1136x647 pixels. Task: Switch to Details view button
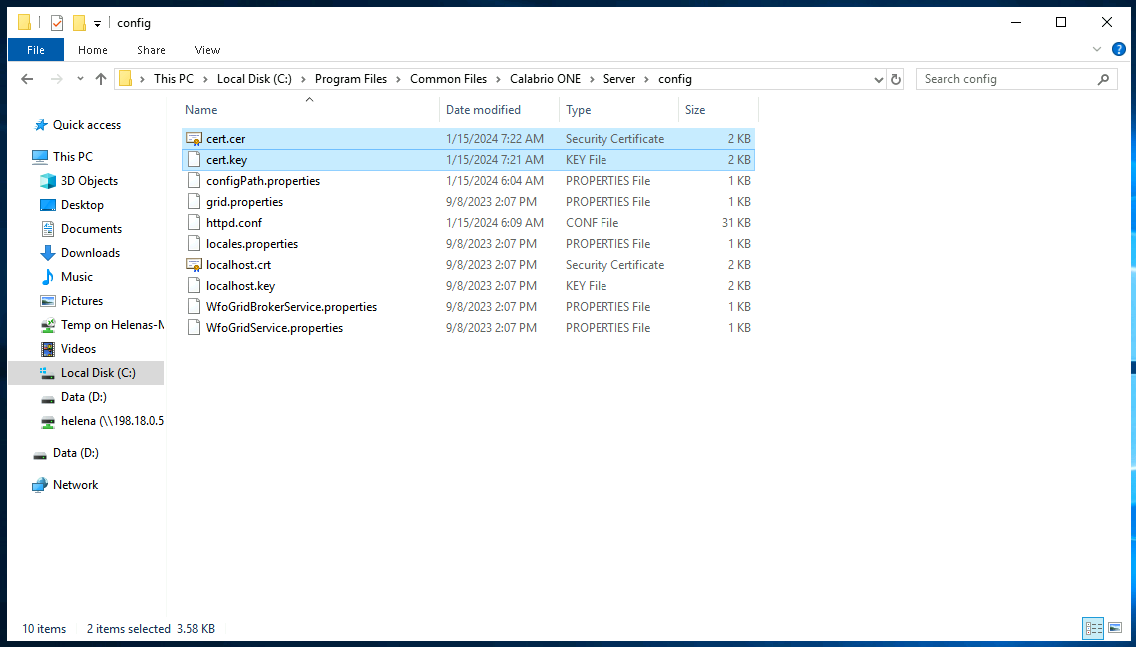pyautogui.click(x=1093, y=628)
